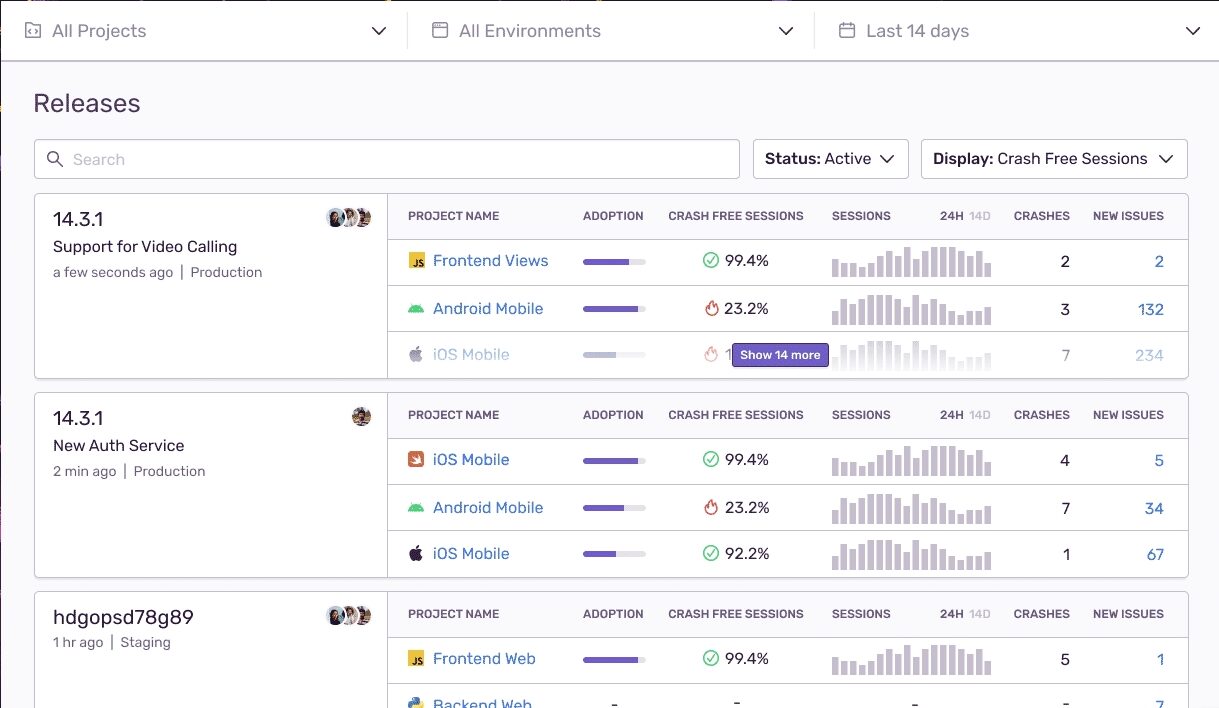Switch sessions chart to 14D in New Auth Service
1219x708 pixels.
[x=980, y=415]
